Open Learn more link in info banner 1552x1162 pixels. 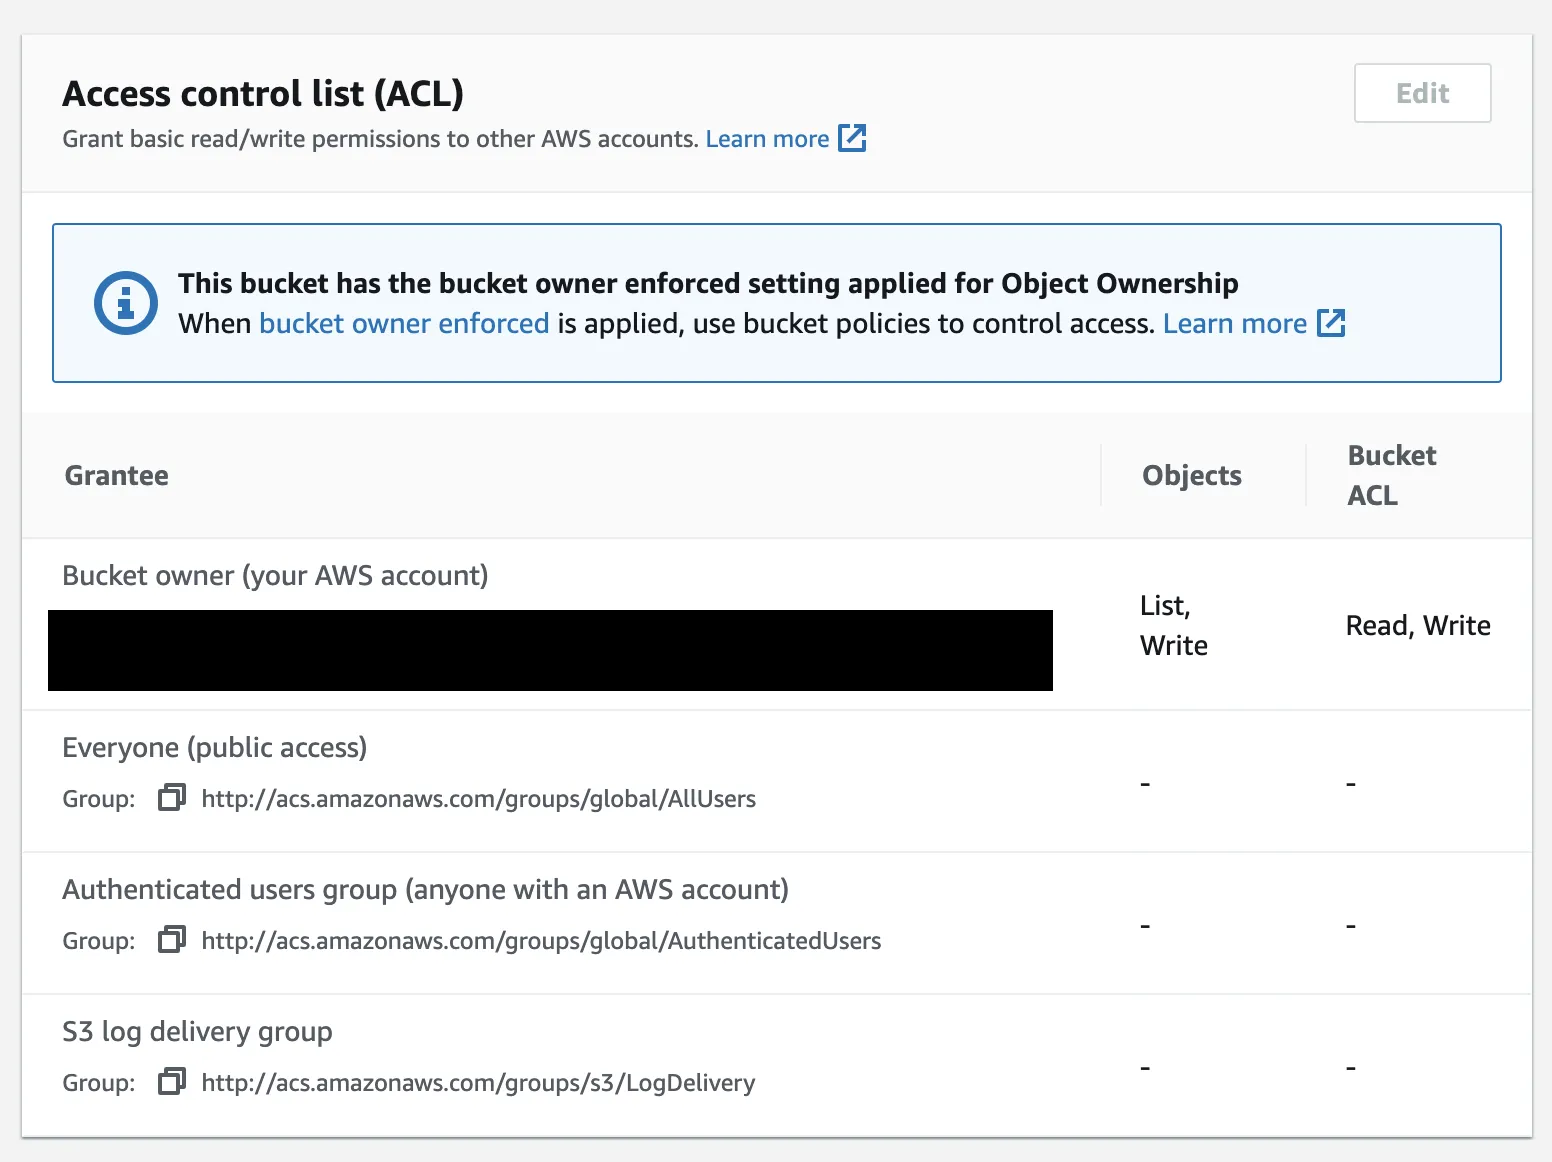1235,324
